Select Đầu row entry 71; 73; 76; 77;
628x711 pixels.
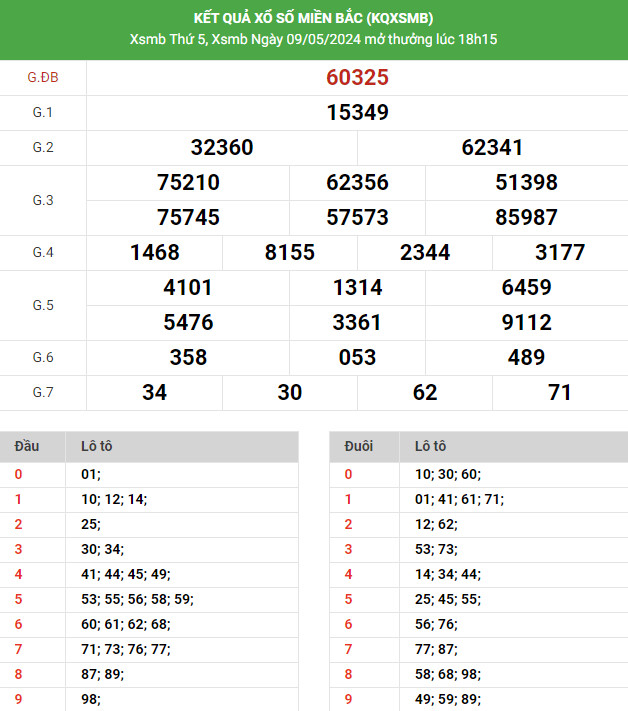(x=126, y=649)
